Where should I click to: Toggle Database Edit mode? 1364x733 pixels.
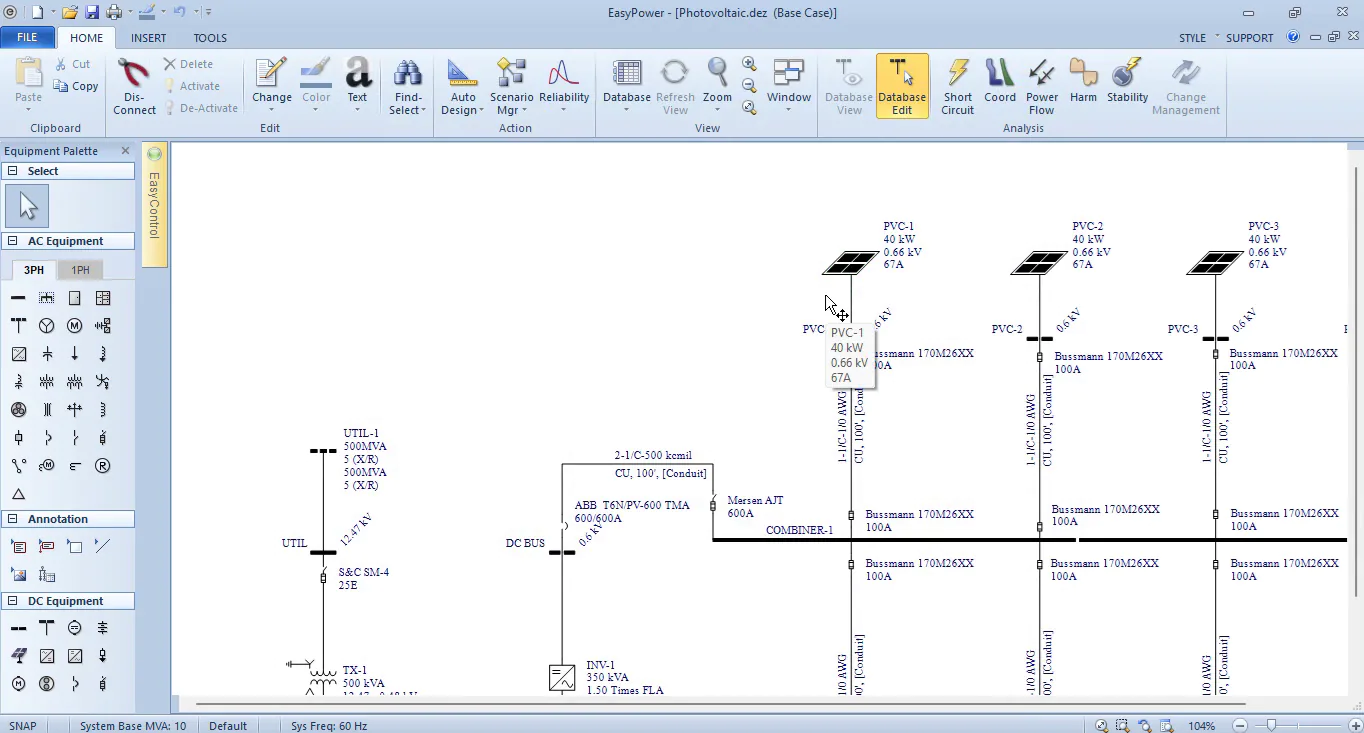pyautogui.click(x=902, y=87)
